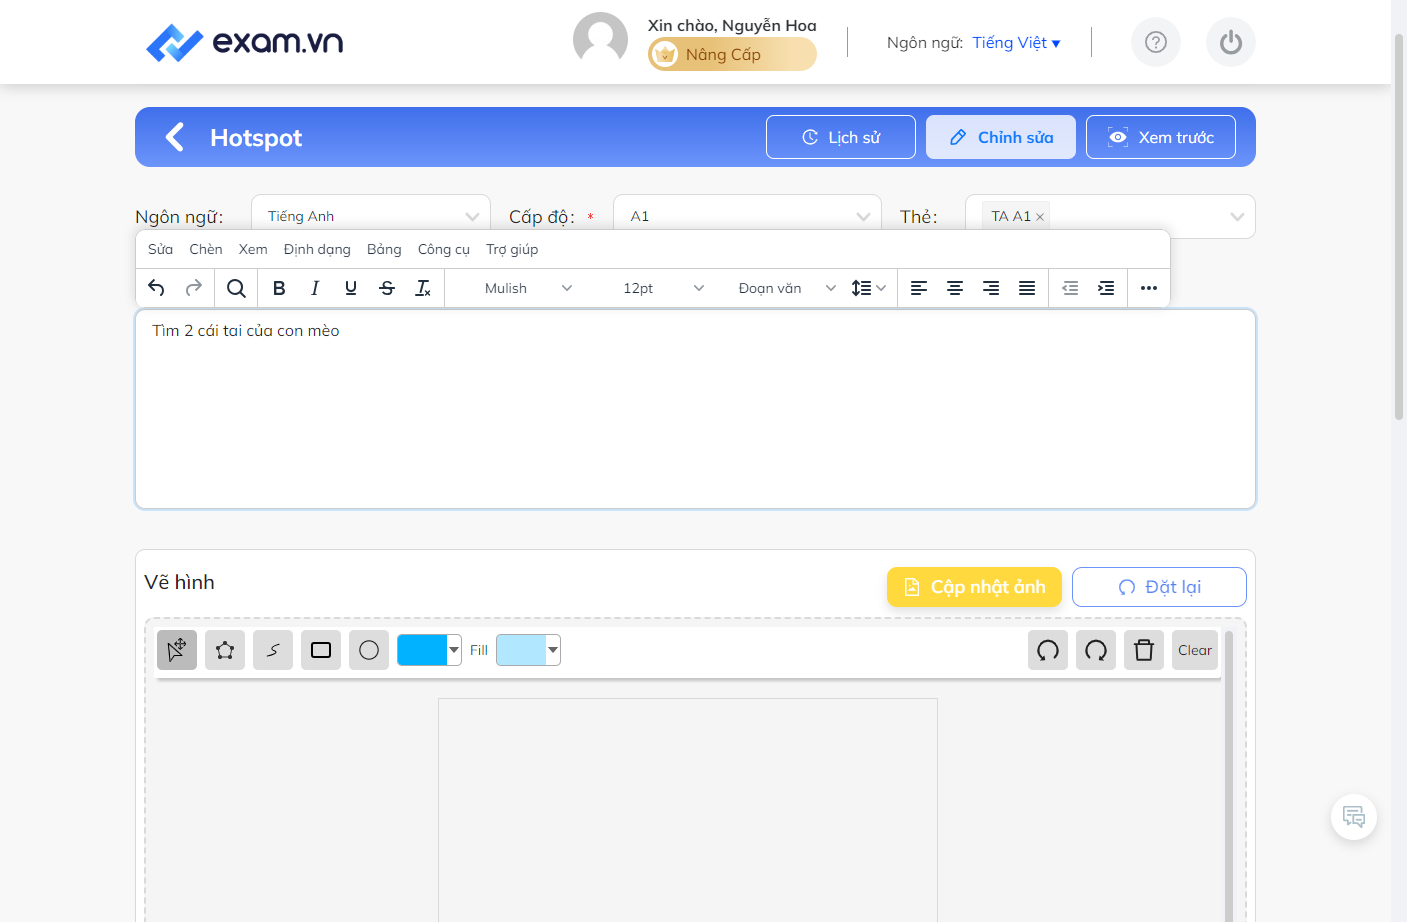Select the freehand curve drawing tool
1407x922 pixels.
point(273,650)
